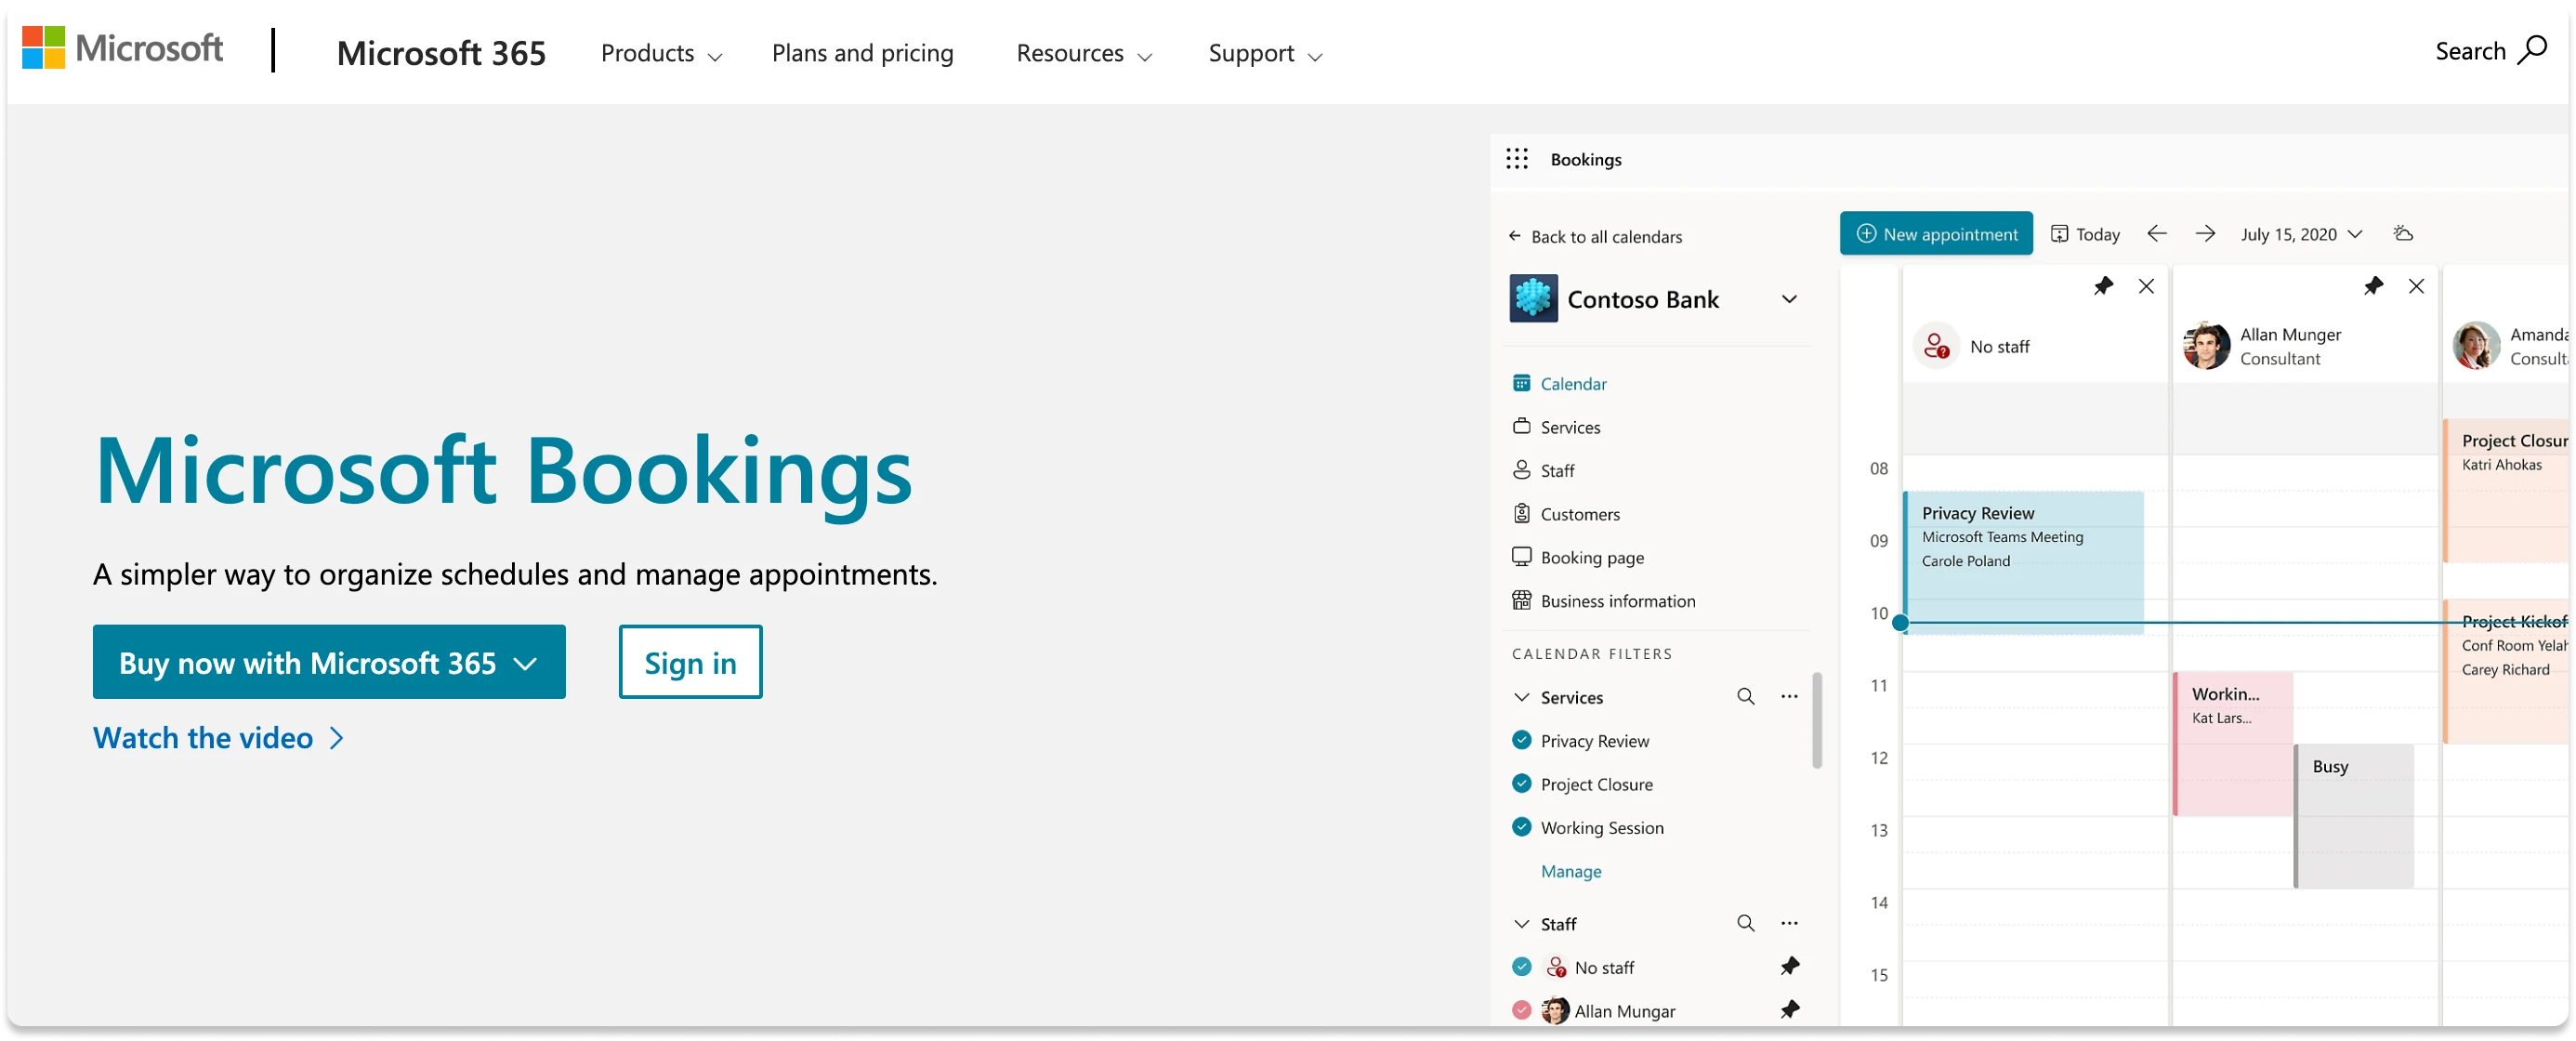Open the Busy time block
The image size is (2576, 1041).
(x=2354, y=817)
